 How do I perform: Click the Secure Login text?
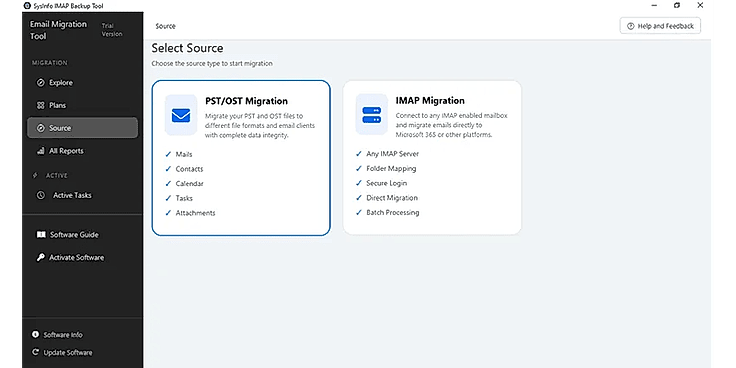tap(386, 183)
